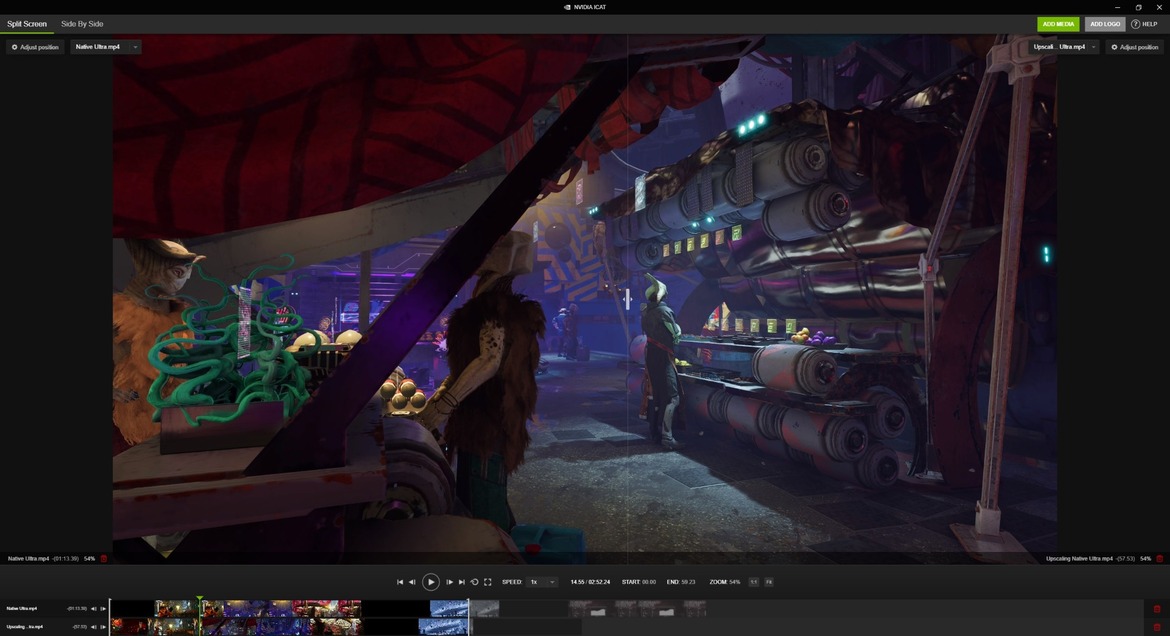Open the SPEED 1x dropdown

pos(542,582)
